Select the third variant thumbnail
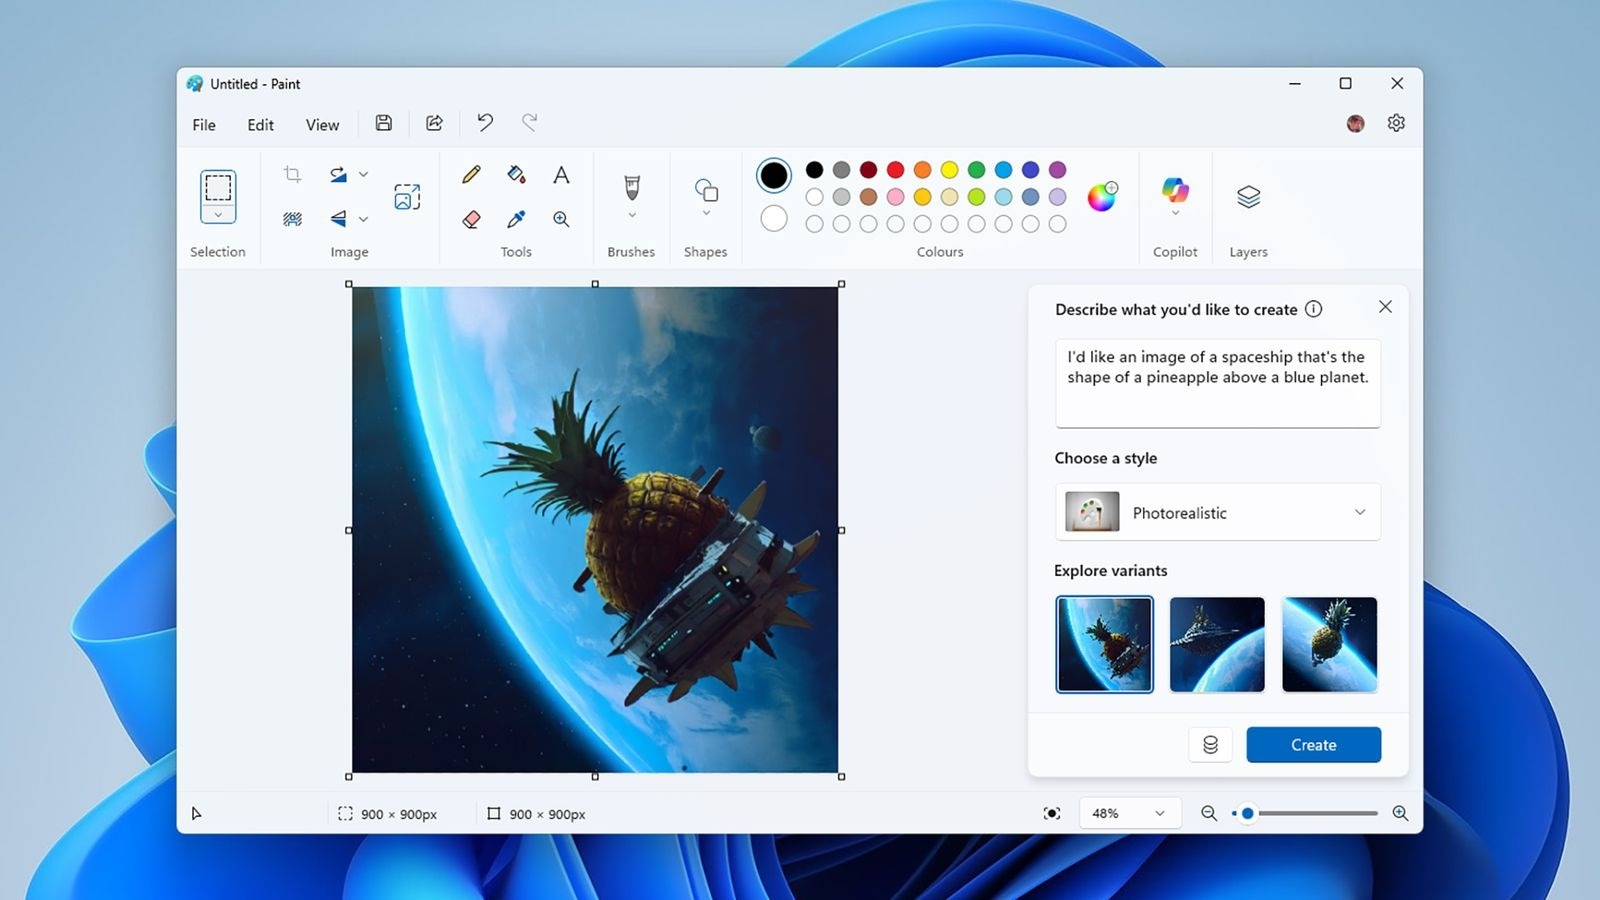This screenshot has width=1600, height=900. 1329,644
